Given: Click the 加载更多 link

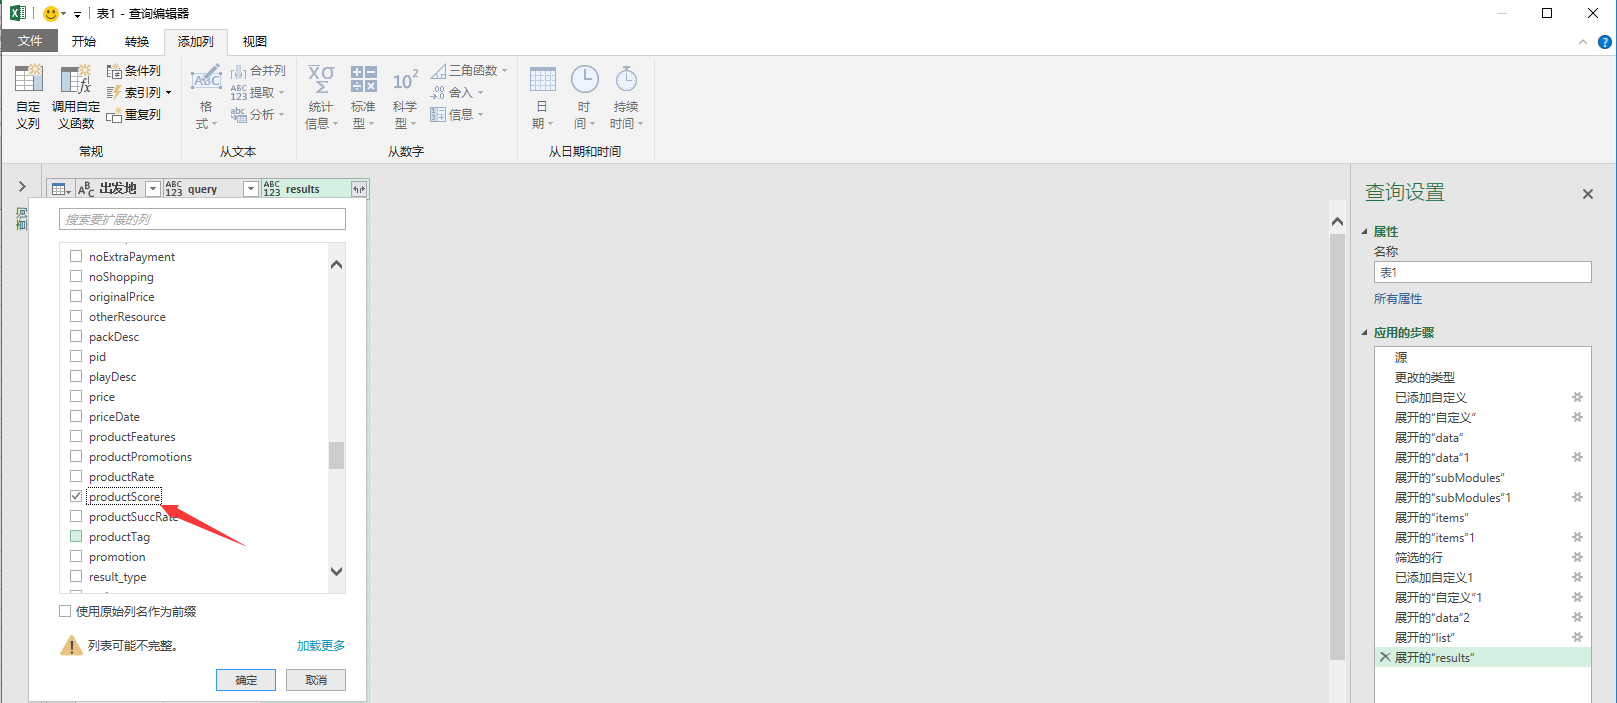Looking at the screenshot, I should tap(321, 646).
